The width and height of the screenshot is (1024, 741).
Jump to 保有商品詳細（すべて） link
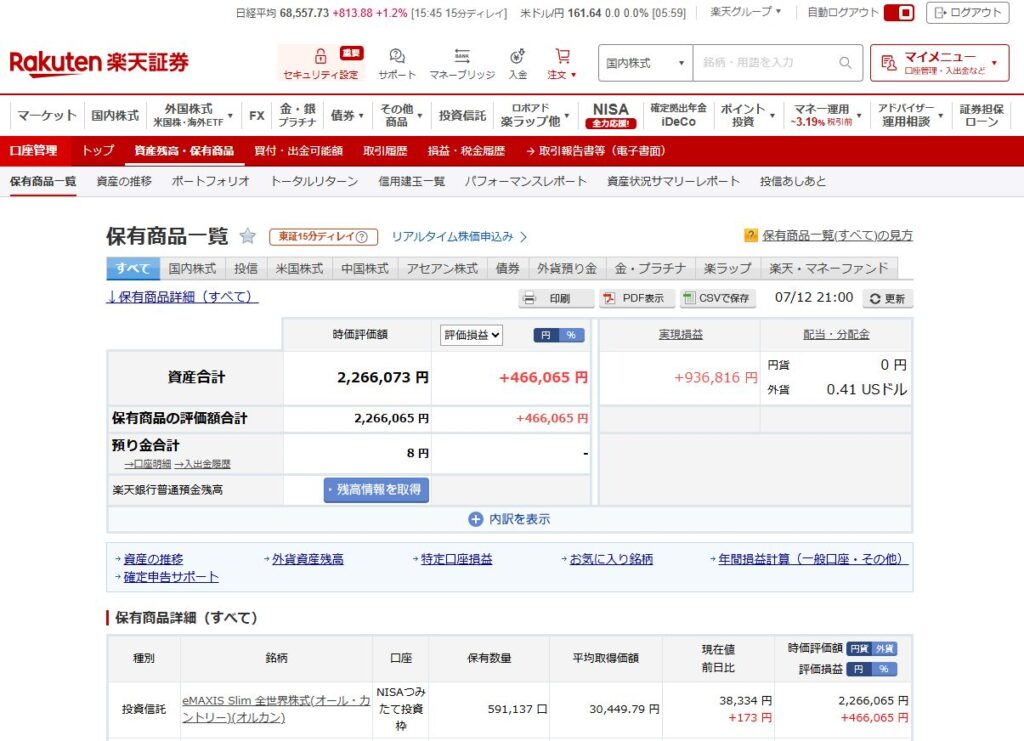point(182,297)
